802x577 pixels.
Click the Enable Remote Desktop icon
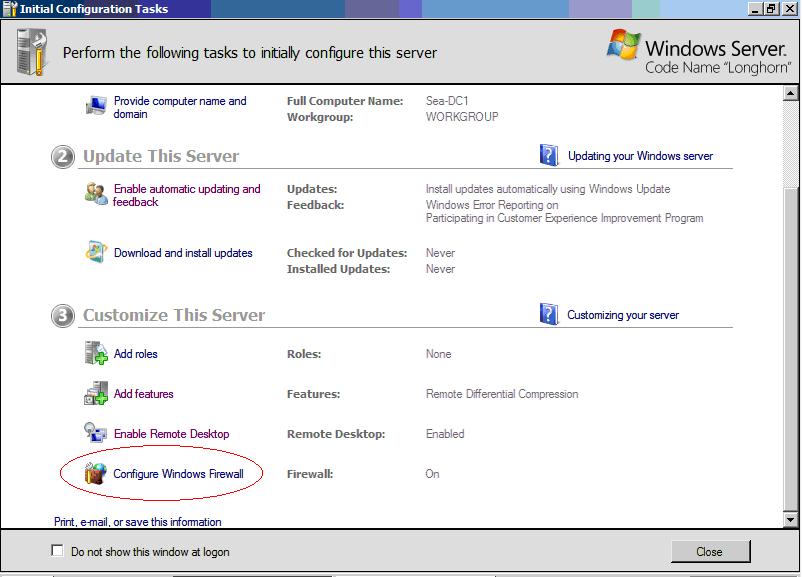(x=97, y=433)
